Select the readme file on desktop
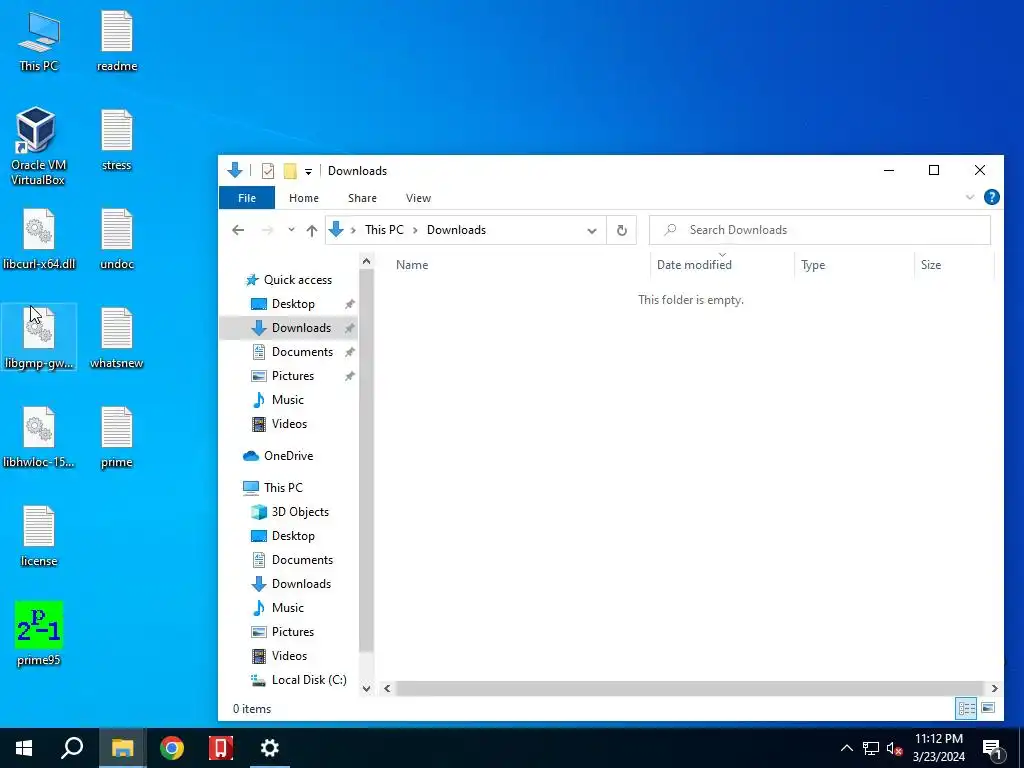 pyautogui.click(x=117, y=41)
